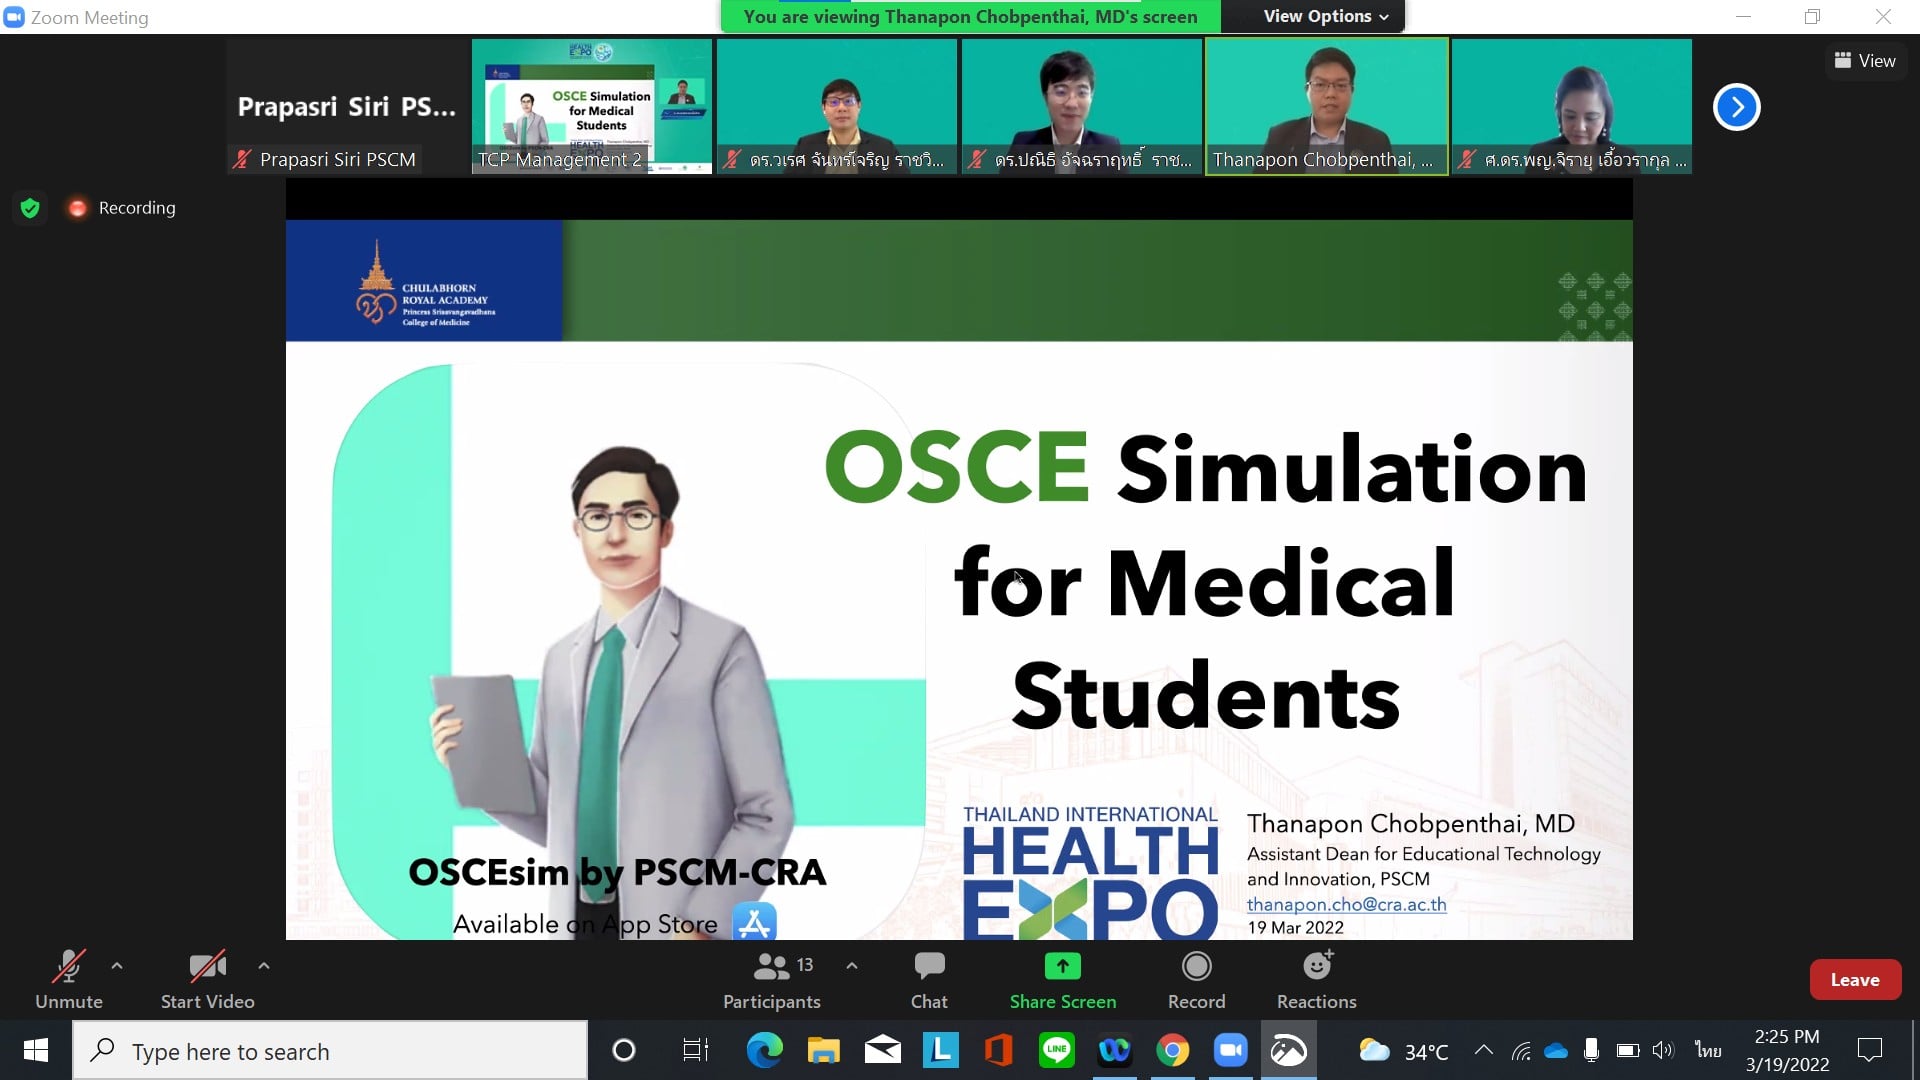Select Prapasri Siri PSCM participant tile

pyautogui.click(x=347, y=107)
